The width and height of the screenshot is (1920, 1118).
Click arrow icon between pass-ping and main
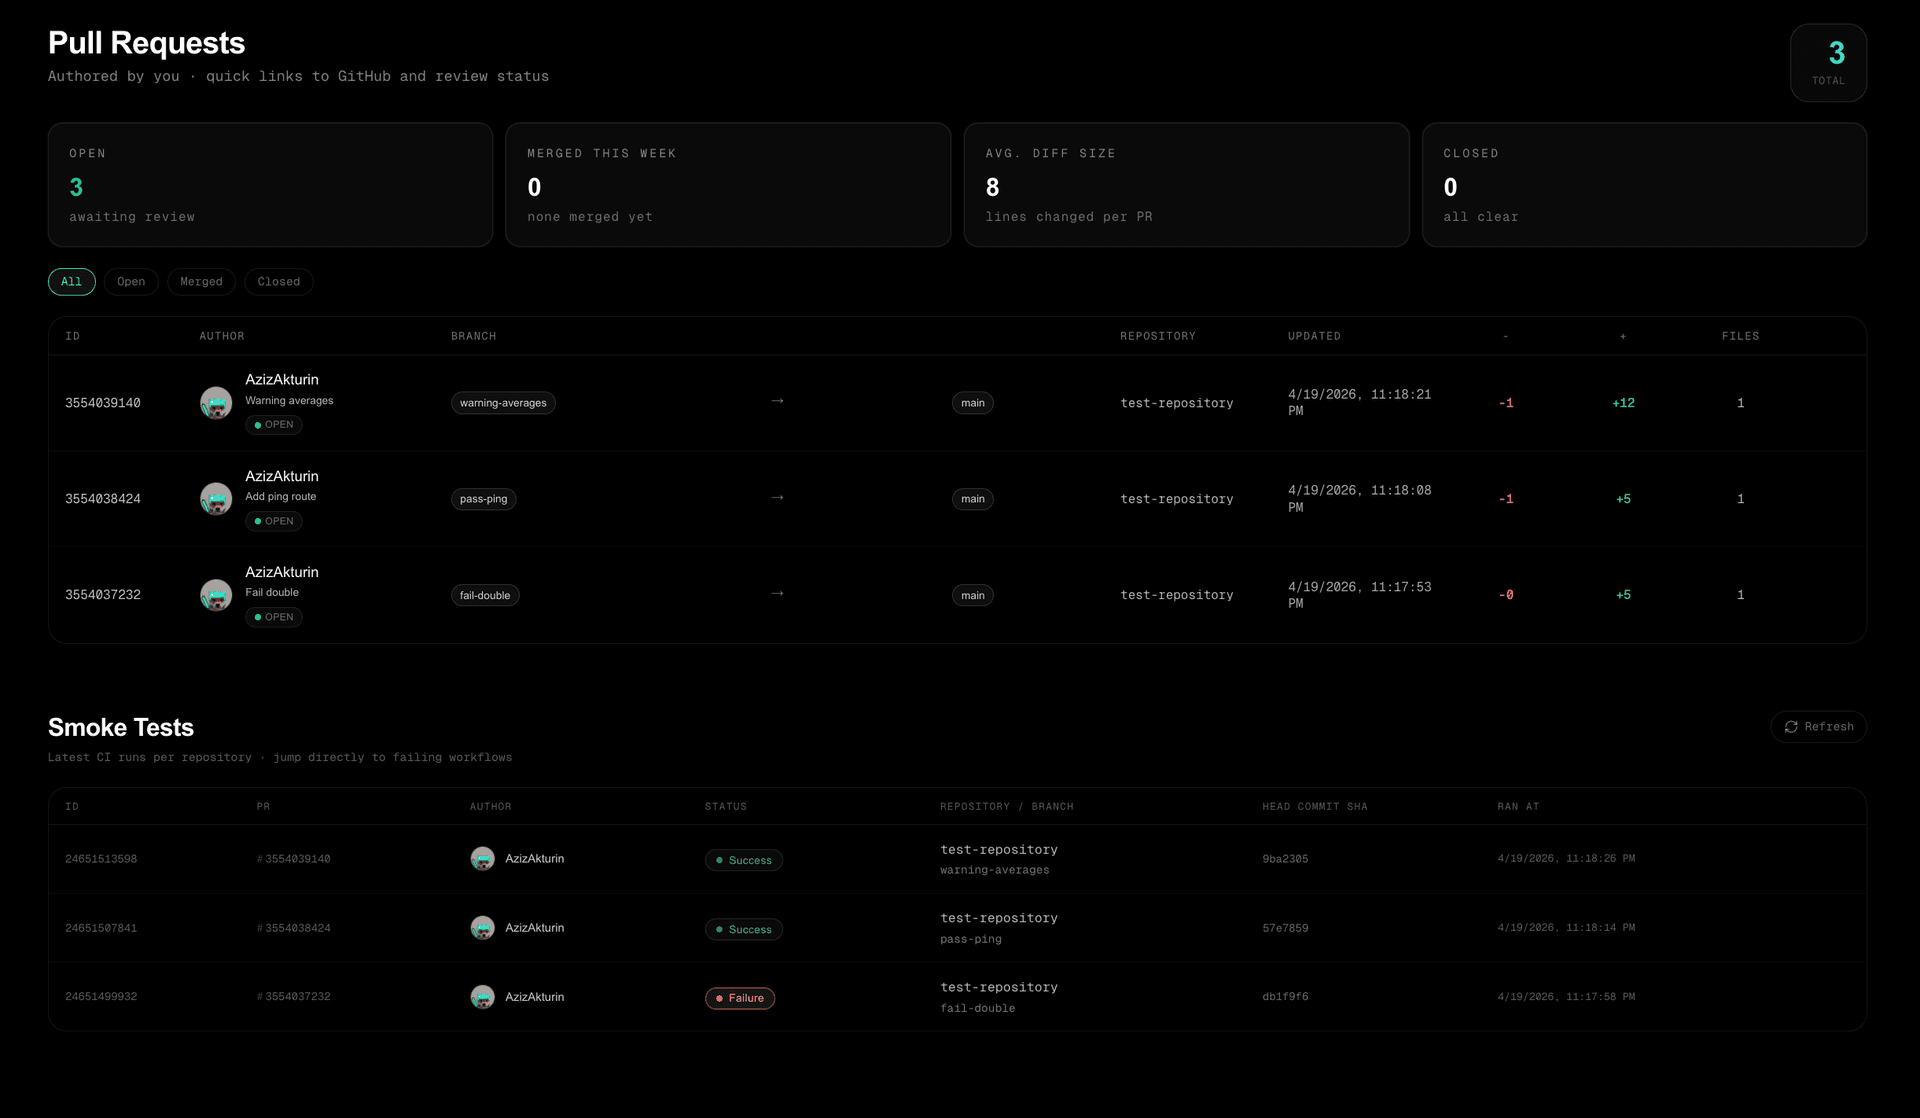coord(777,498)
